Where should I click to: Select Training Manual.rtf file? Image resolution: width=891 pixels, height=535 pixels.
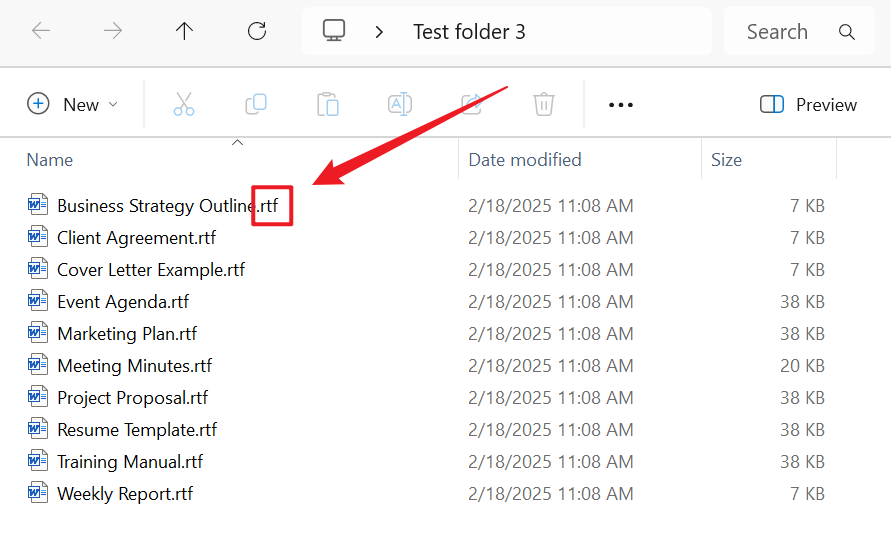point(130,461)
